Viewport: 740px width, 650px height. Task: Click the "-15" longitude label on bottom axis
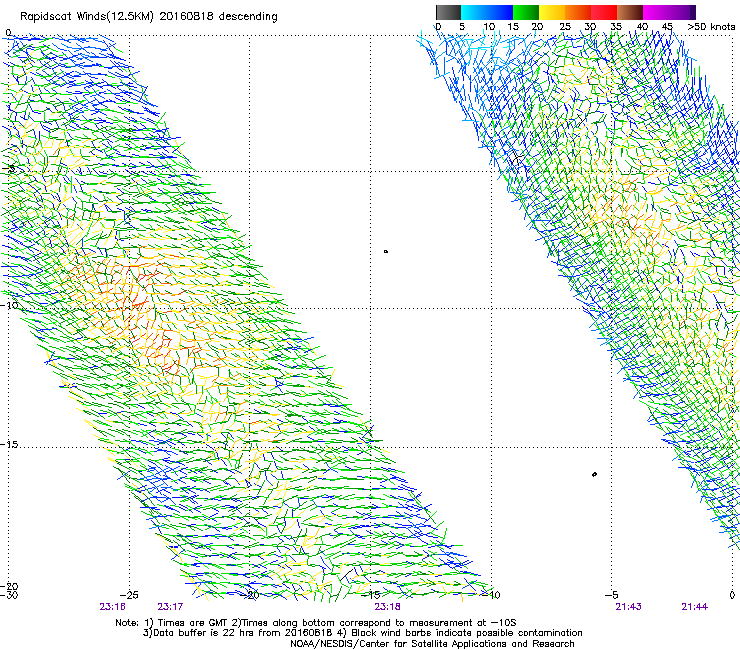(x=370, y=595)
